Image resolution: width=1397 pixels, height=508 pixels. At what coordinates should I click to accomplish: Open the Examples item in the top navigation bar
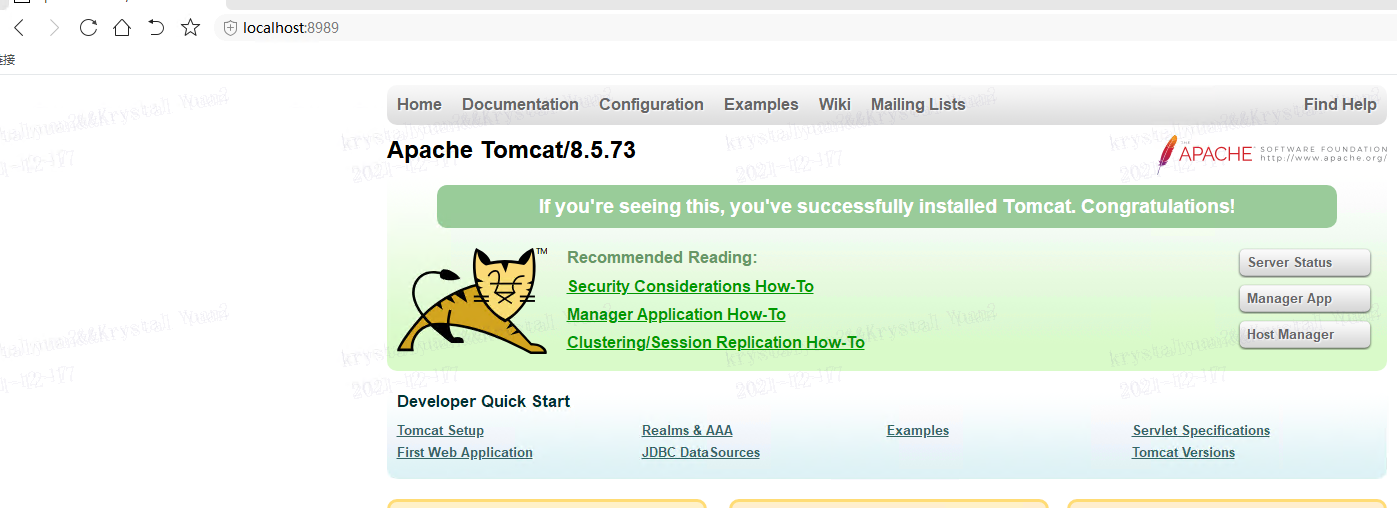click(x=761, y=104)
